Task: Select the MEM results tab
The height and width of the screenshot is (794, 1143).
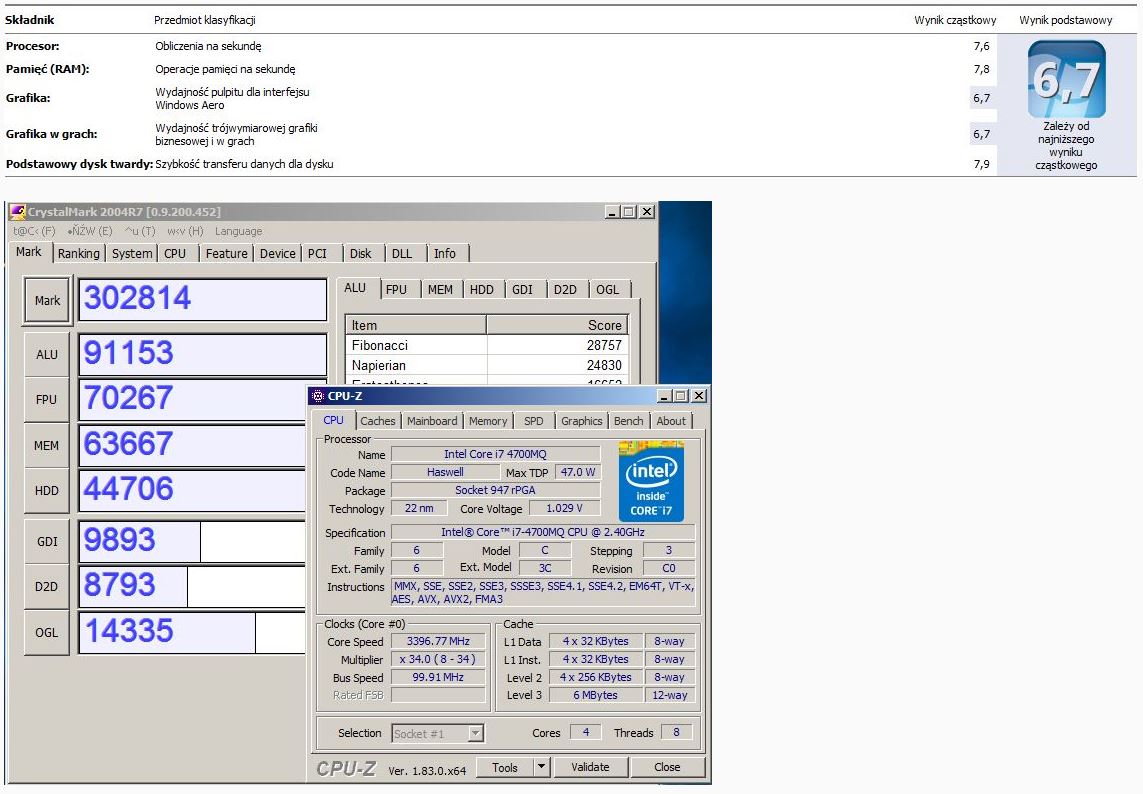Action: tap(440, 289)
